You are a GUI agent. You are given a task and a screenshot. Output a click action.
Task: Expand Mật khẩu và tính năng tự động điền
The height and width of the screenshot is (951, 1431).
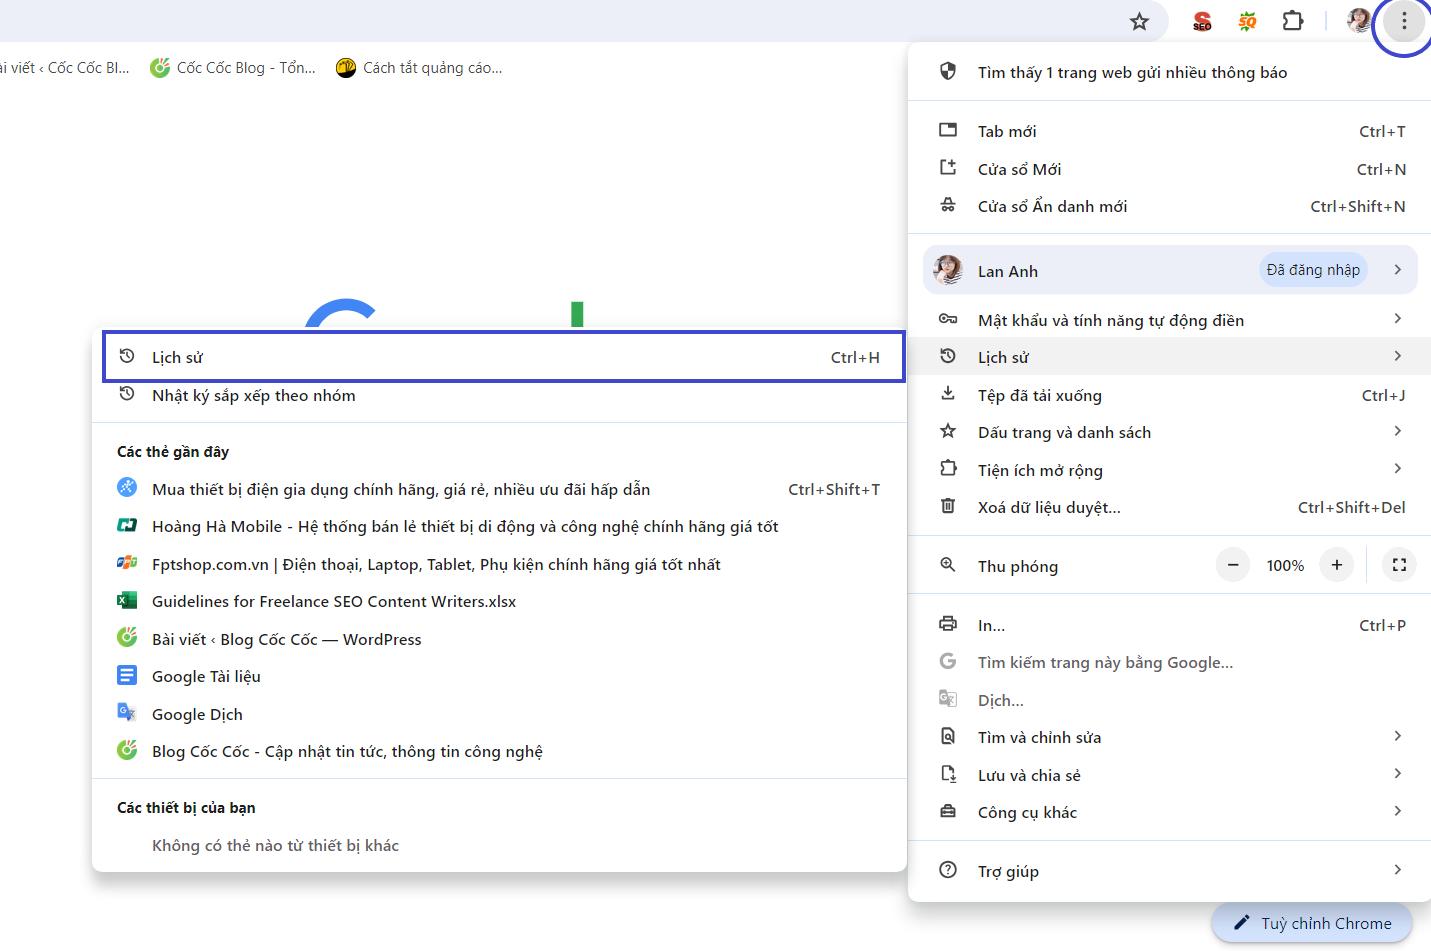click(1170, 320)
